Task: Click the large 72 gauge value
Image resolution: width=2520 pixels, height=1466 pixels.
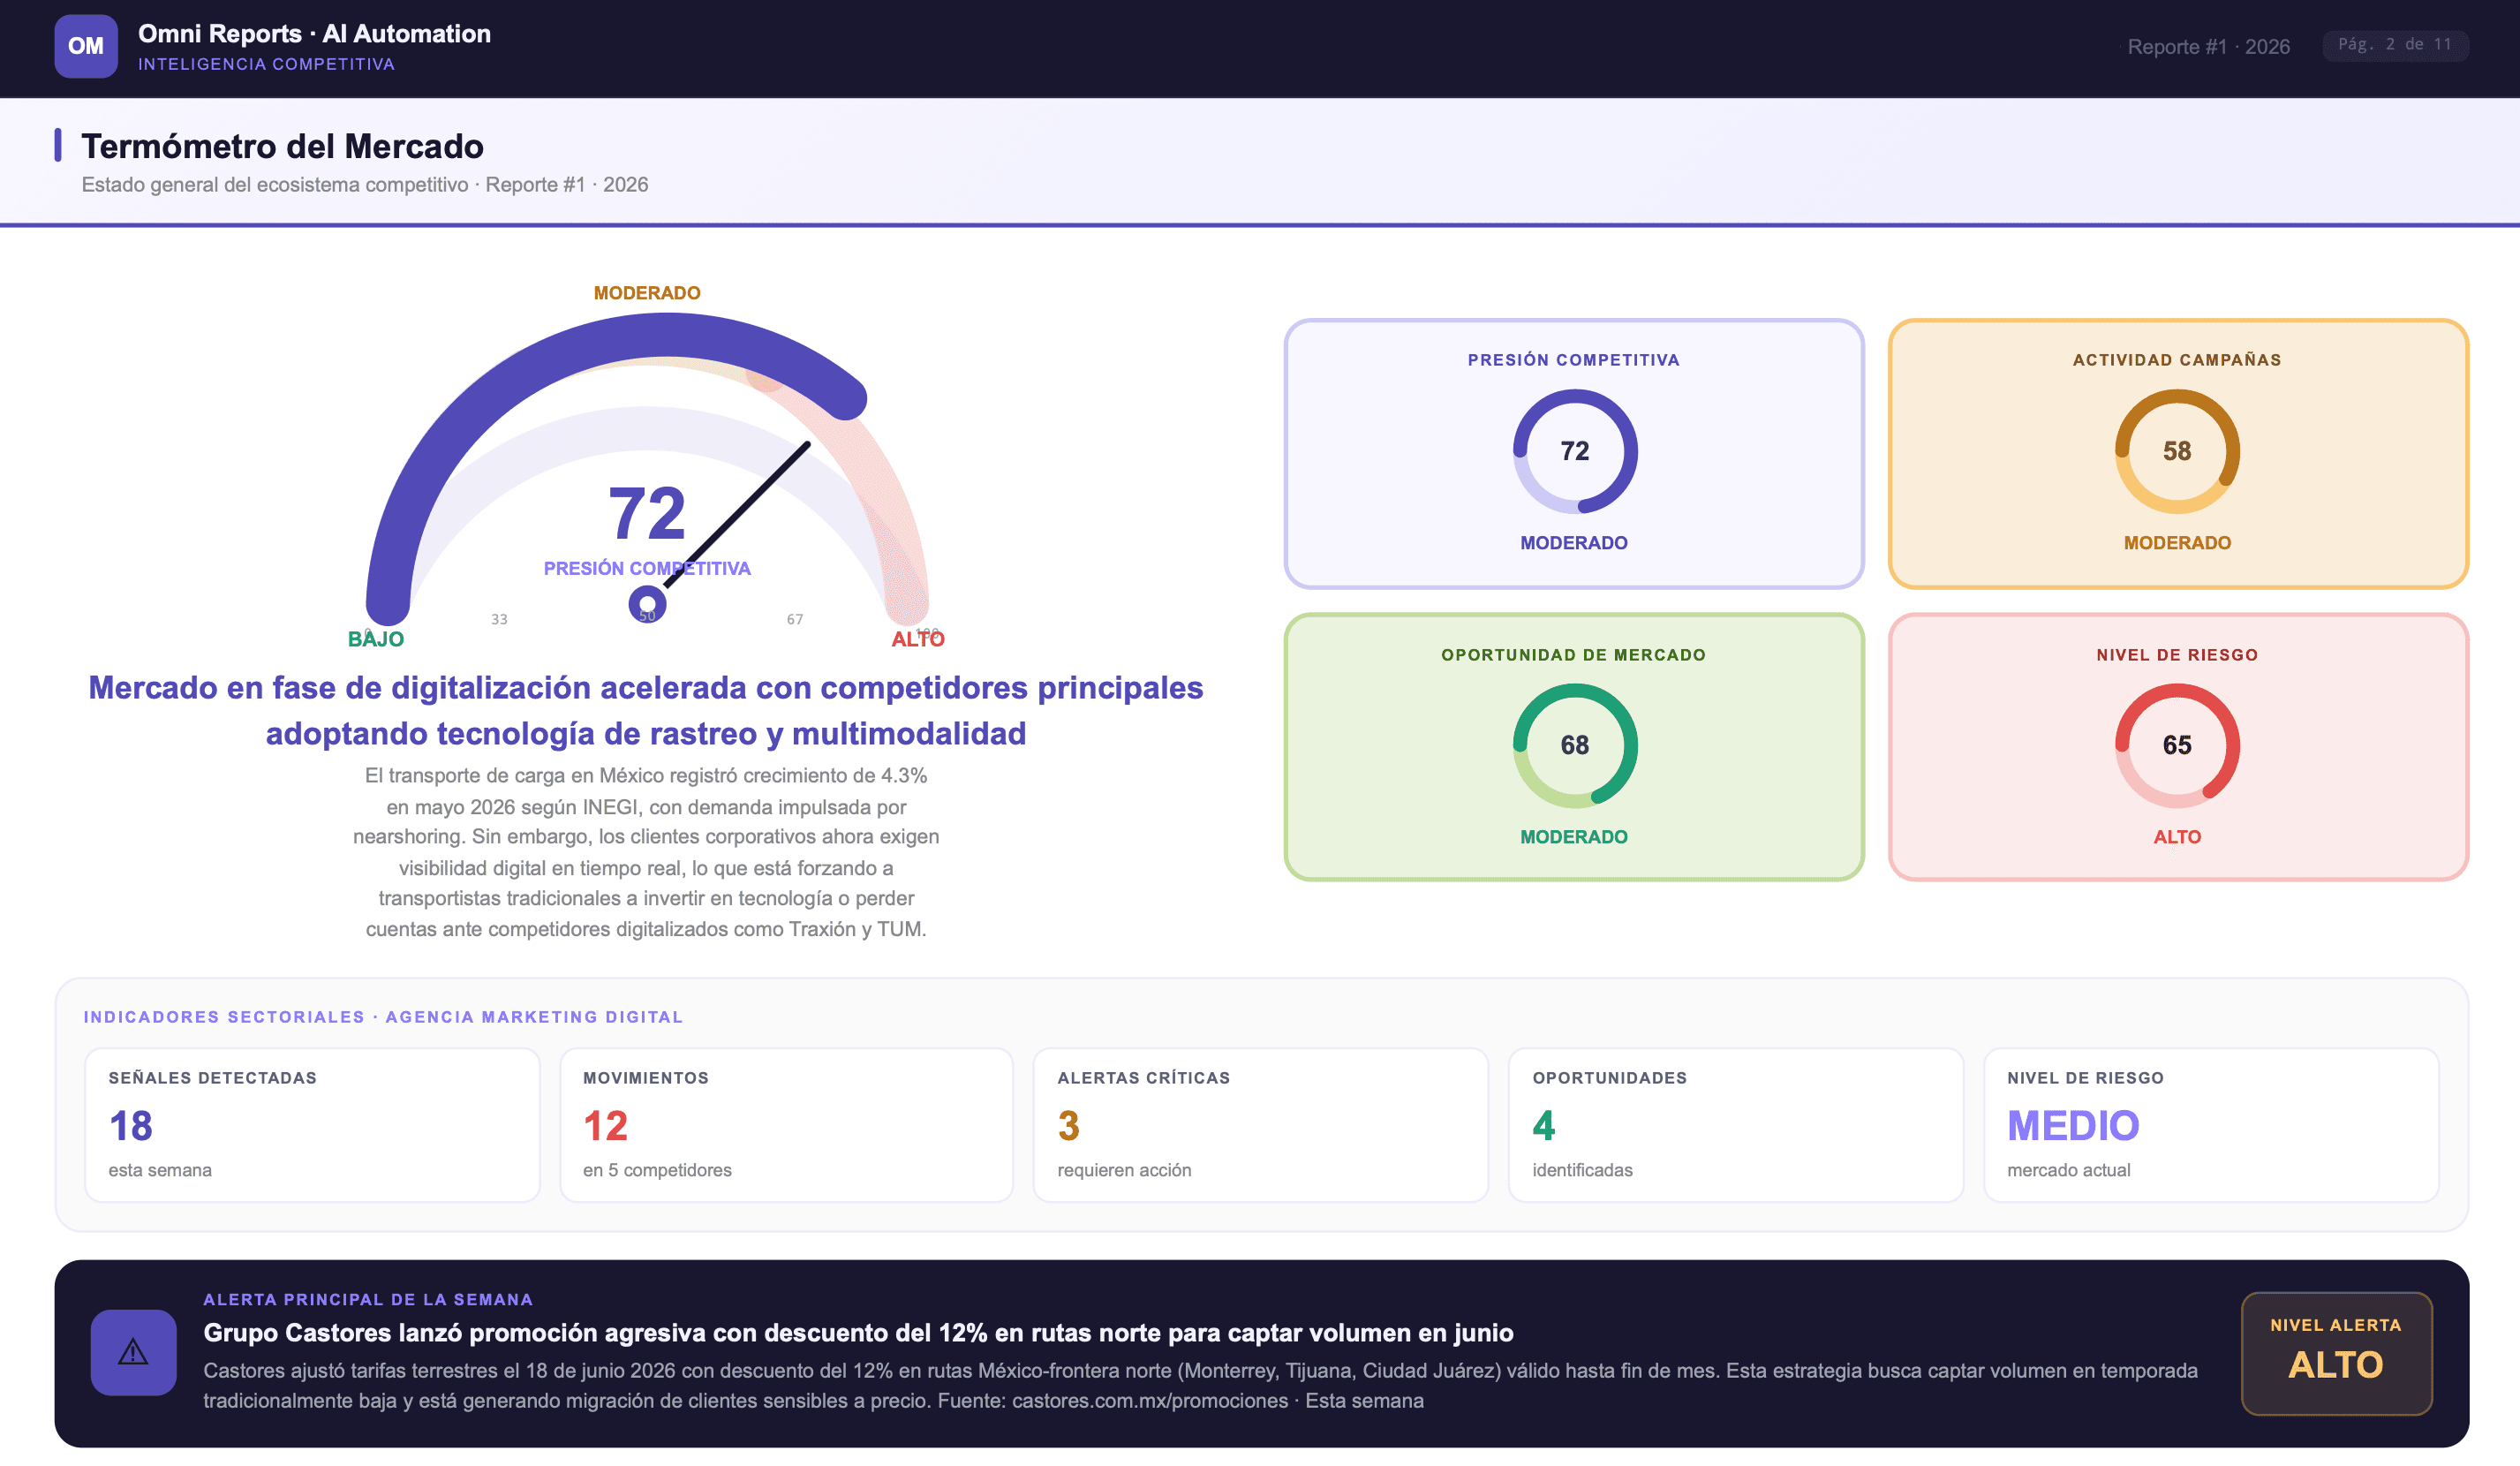Action: tap(647, 514)
